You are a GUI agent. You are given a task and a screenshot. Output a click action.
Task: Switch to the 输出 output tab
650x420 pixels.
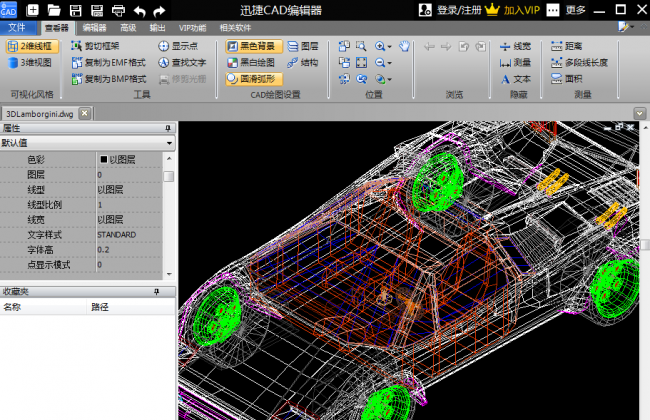[158, 28]
